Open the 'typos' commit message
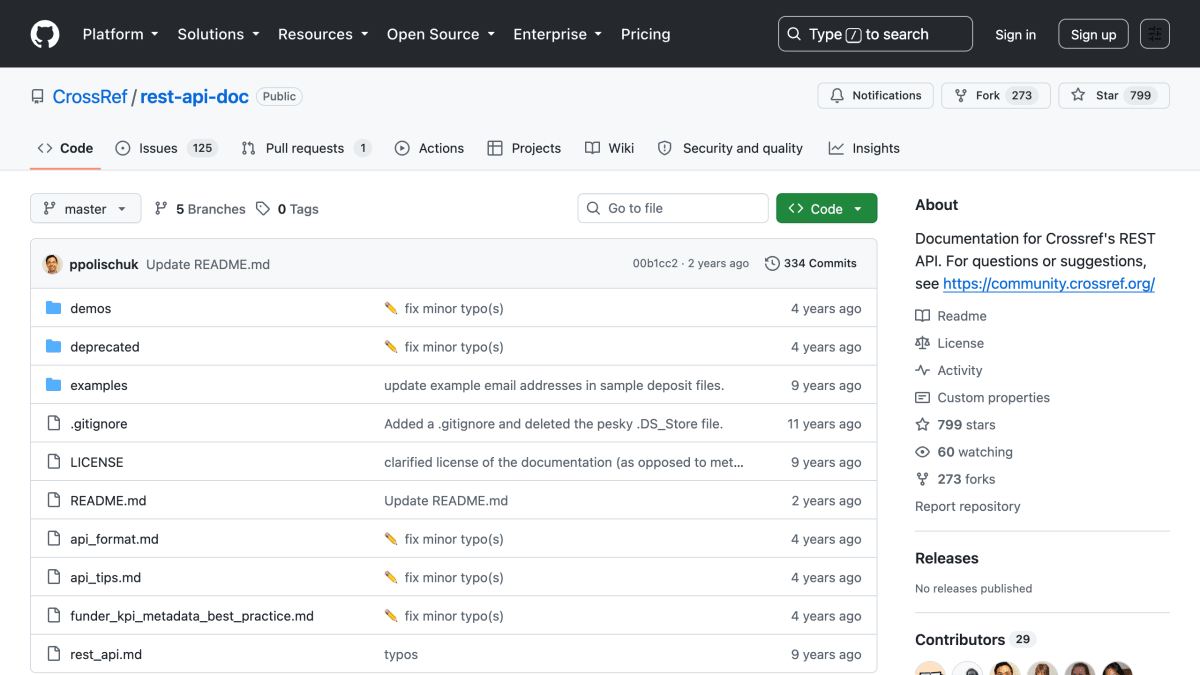Image resolution: width=1200 pixels, height=675 pixels. coord(401,655)
